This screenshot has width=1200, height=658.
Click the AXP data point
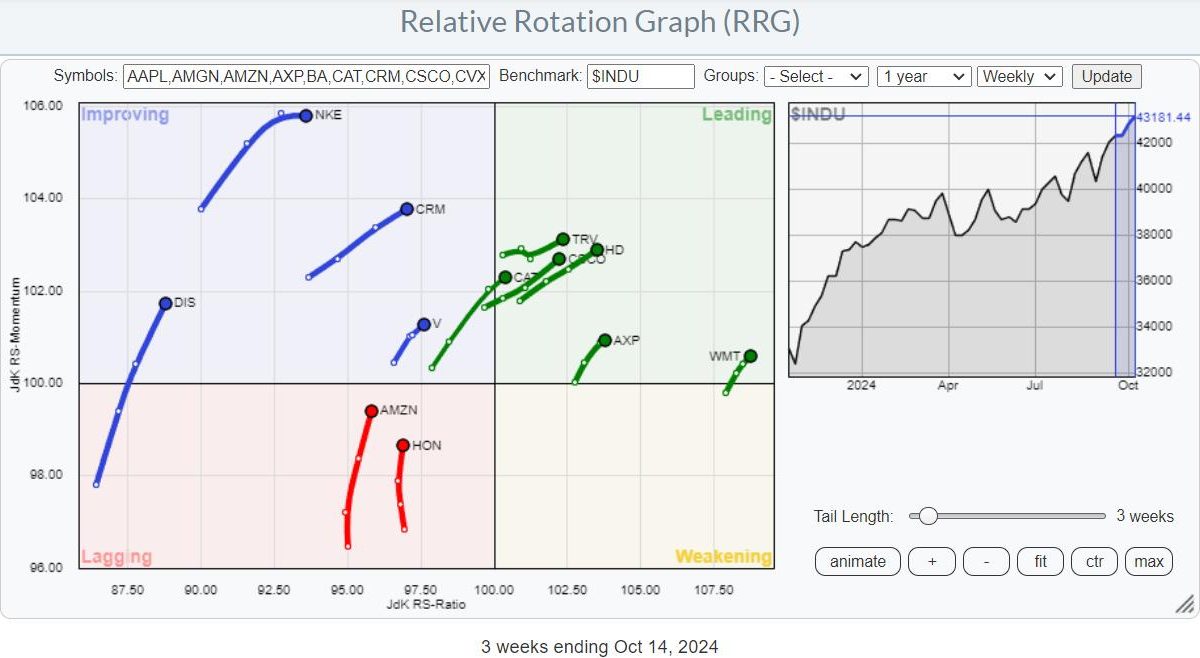pyautogui.click(x=605, y=340)
